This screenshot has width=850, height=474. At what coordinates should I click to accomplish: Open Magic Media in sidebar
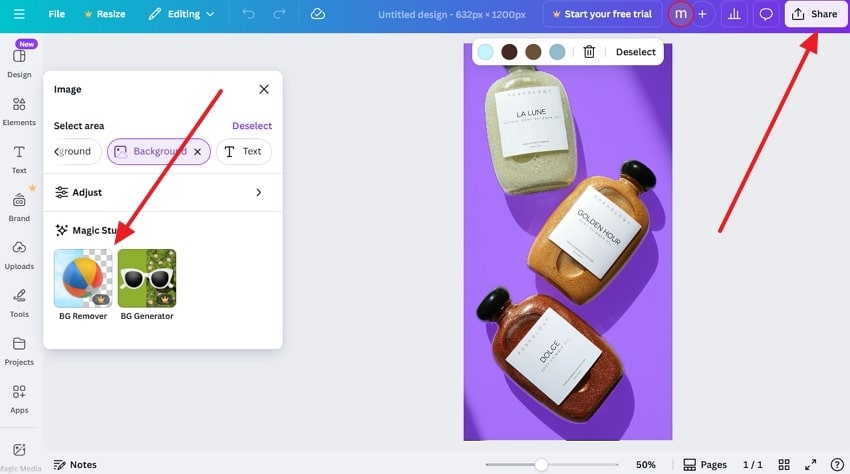pos(20,457)
